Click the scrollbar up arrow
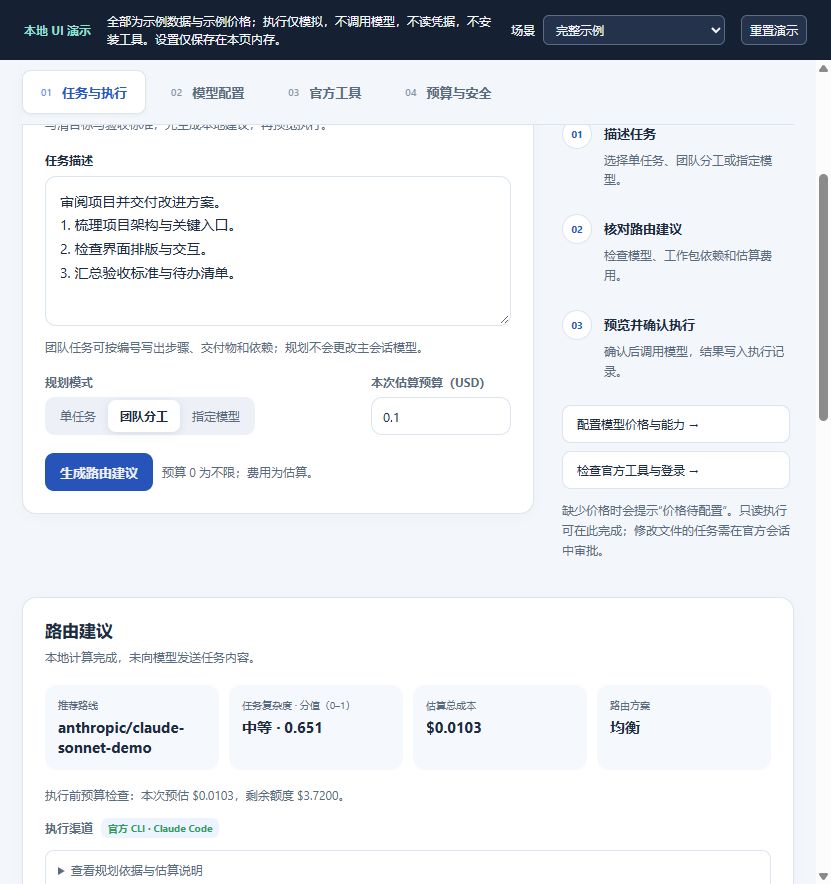 click(823, 68)
